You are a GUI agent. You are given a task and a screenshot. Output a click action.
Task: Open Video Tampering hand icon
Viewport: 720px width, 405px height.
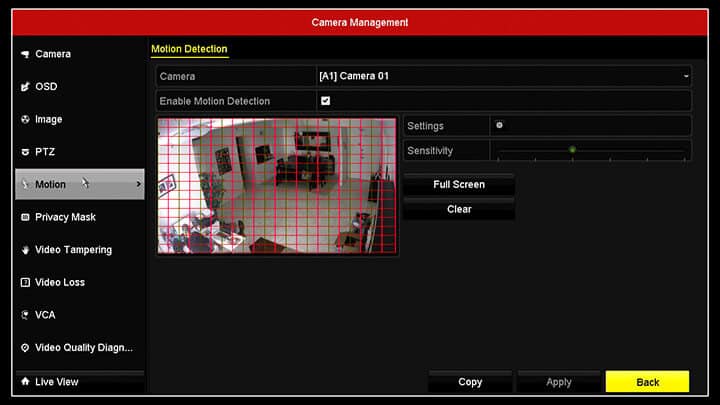25,250
